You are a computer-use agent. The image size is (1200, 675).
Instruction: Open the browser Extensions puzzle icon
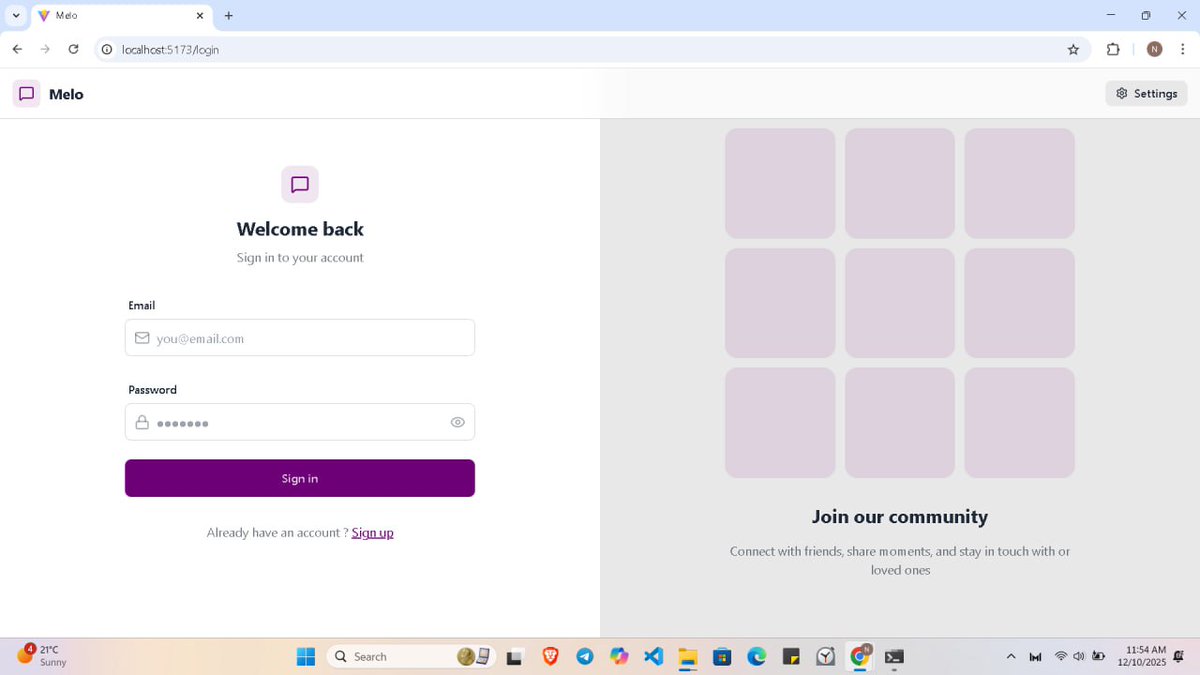coord(1113,49)
